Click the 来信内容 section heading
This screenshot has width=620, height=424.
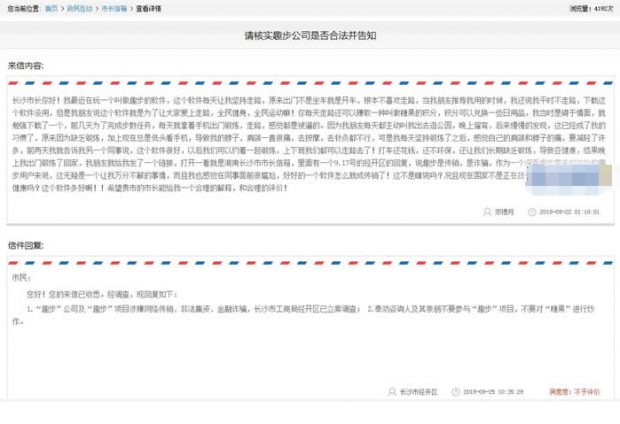(x=26, y=66)
